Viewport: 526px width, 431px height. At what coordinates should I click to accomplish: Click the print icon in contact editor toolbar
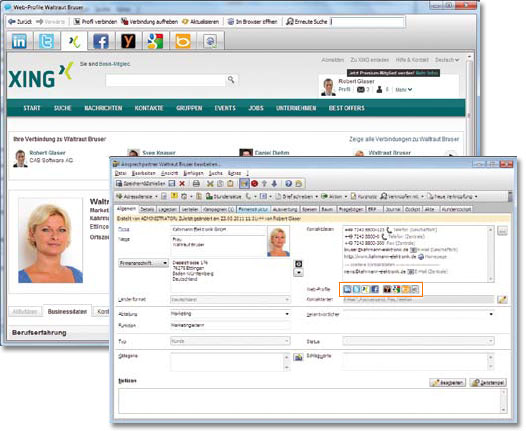pos(196,183)
